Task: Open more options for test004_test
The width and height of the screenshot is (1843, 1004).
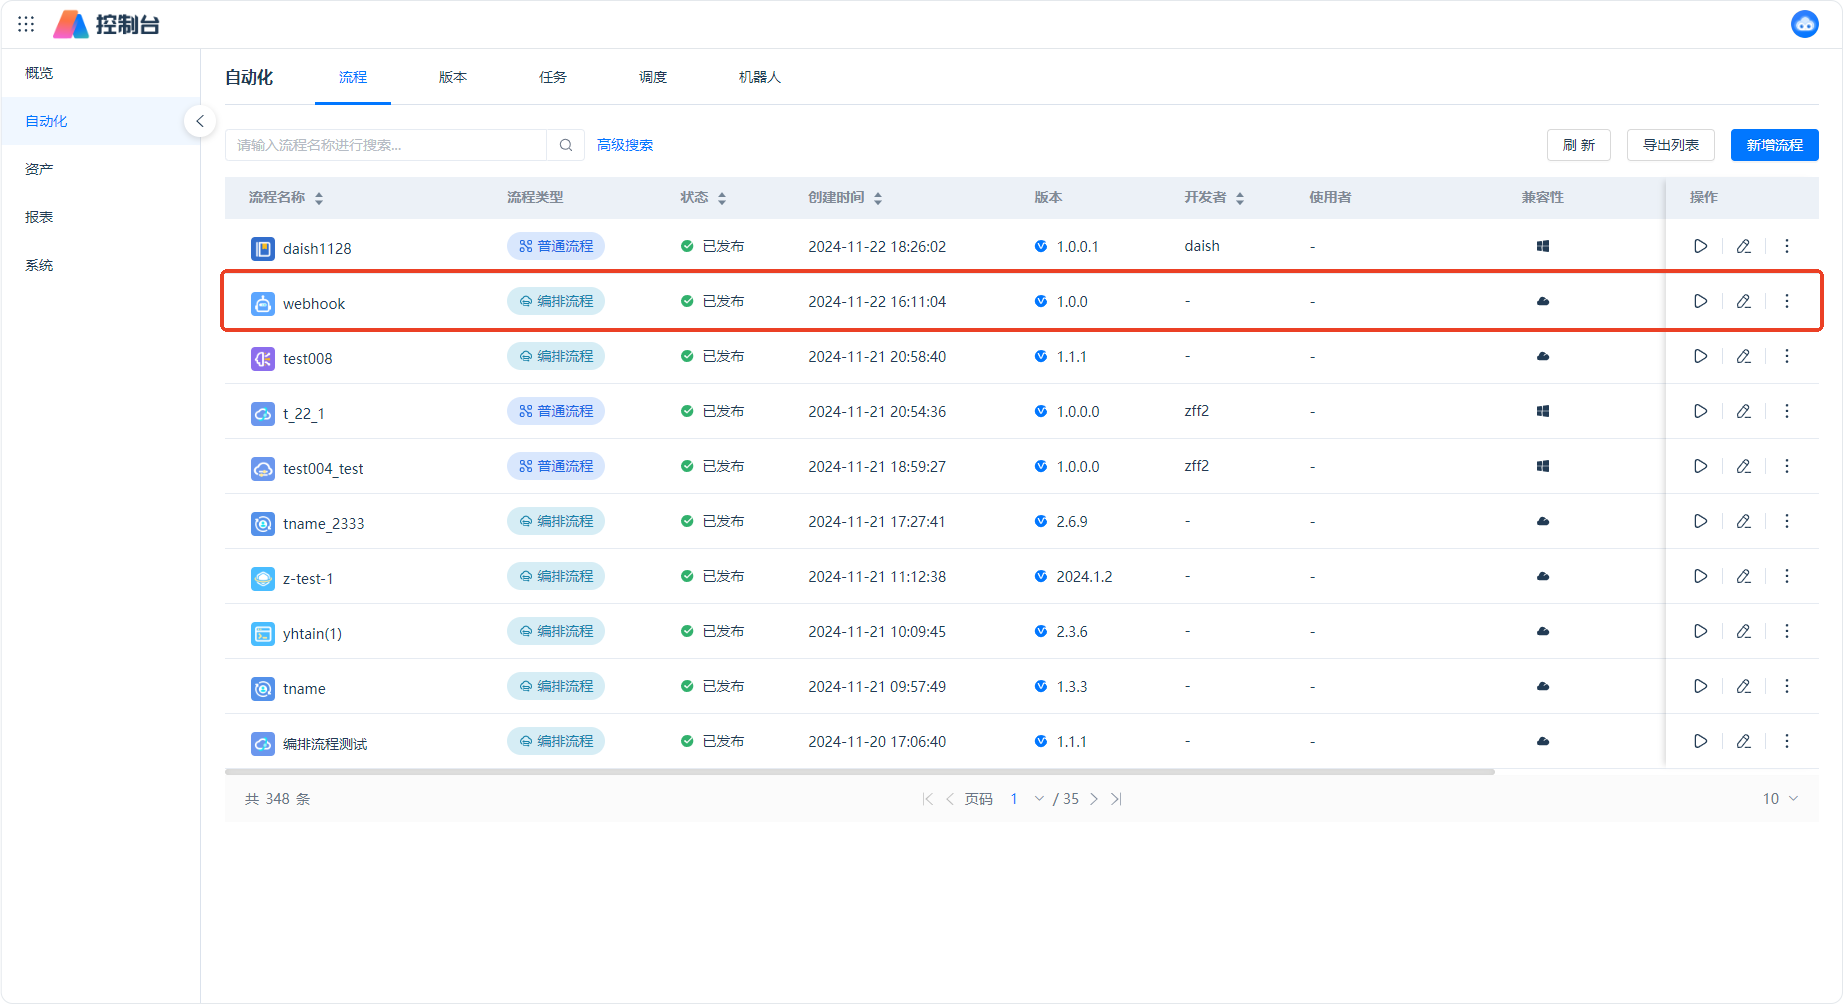Action: (x=1787, y=466)
